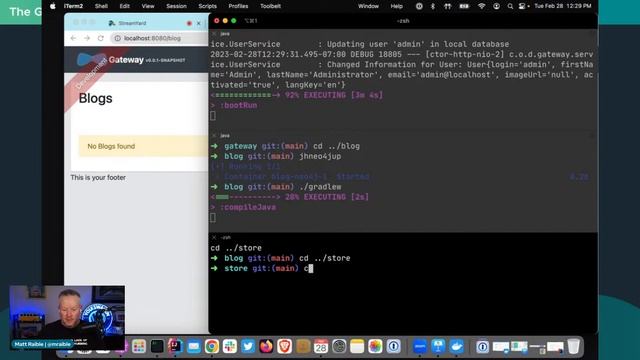Click the webcam video overlay of Matt Raible
This screenshot has width=640, height=360.
pyautogui.click(x=67, y=317)
